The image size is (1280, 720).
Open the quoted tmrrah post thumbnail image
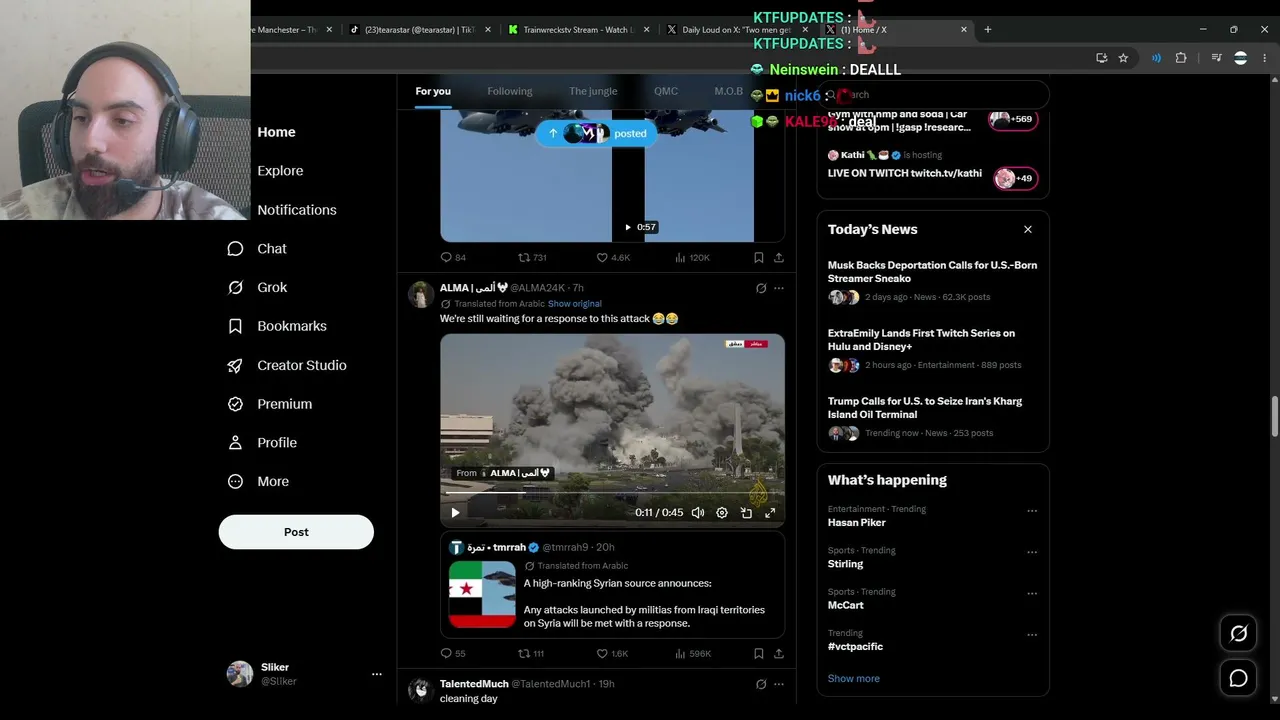click(482, 594)
